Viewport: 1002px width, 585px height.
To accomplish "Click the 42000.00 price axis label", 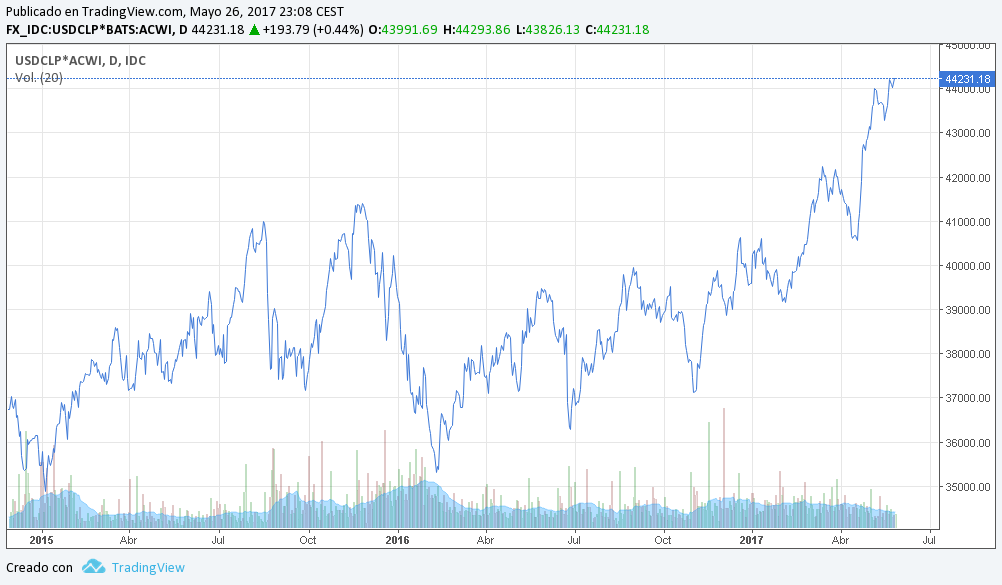I will click(967, 178).
